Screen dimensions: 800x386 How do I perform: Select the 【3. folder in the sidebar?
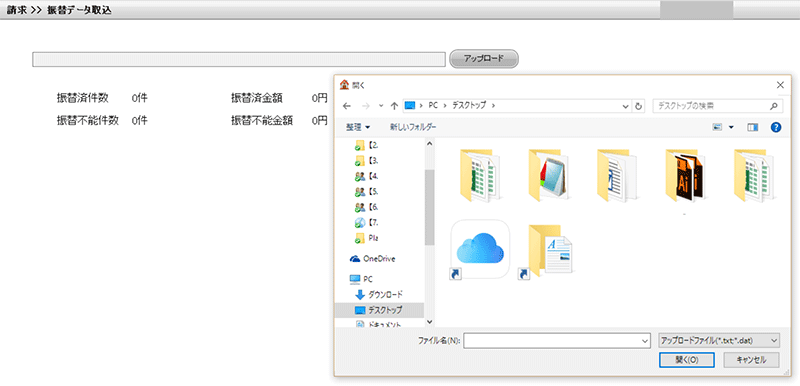pos(367,161)
